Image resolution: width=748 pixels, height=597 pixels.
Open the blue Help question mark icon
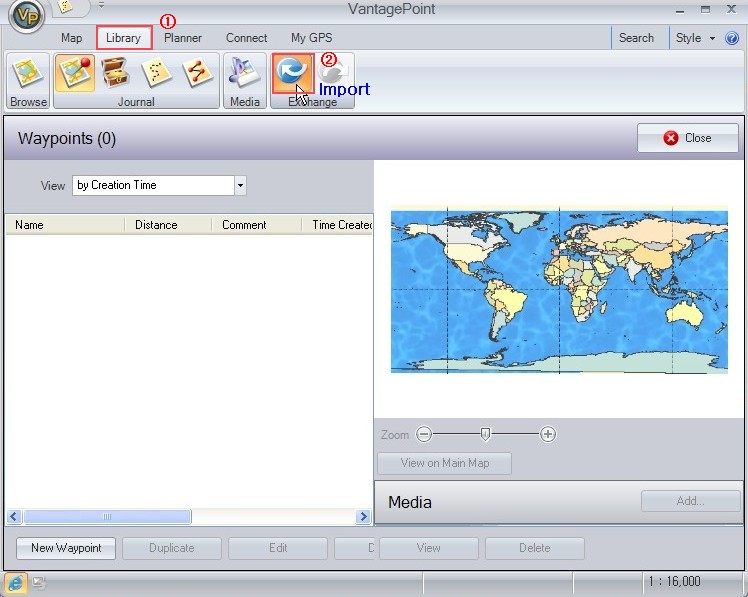point(732,38)
